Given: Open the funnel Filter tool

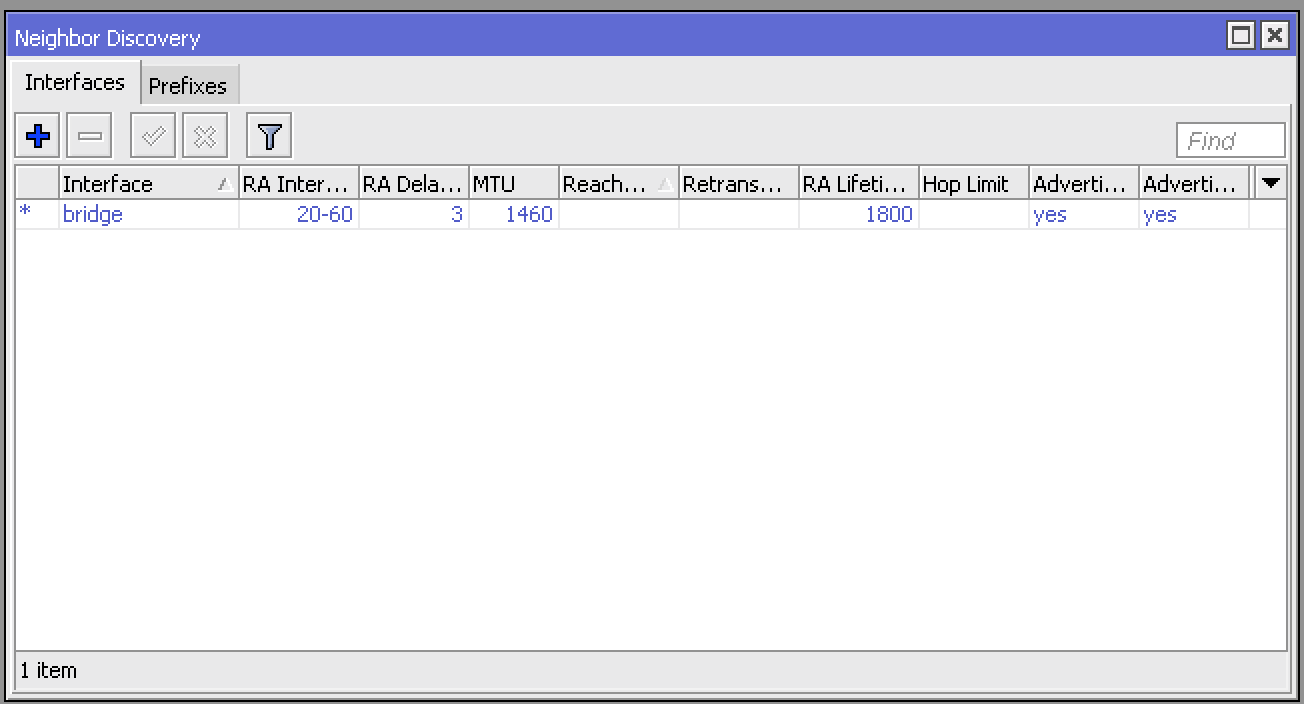Looking at the screenshot, I should [269, 136].
